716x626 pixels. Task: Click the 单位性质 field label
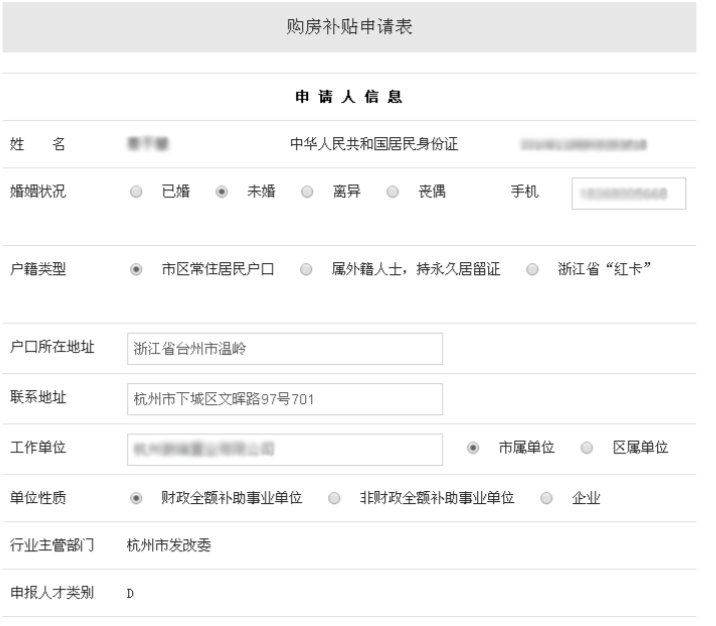[38, 497]
